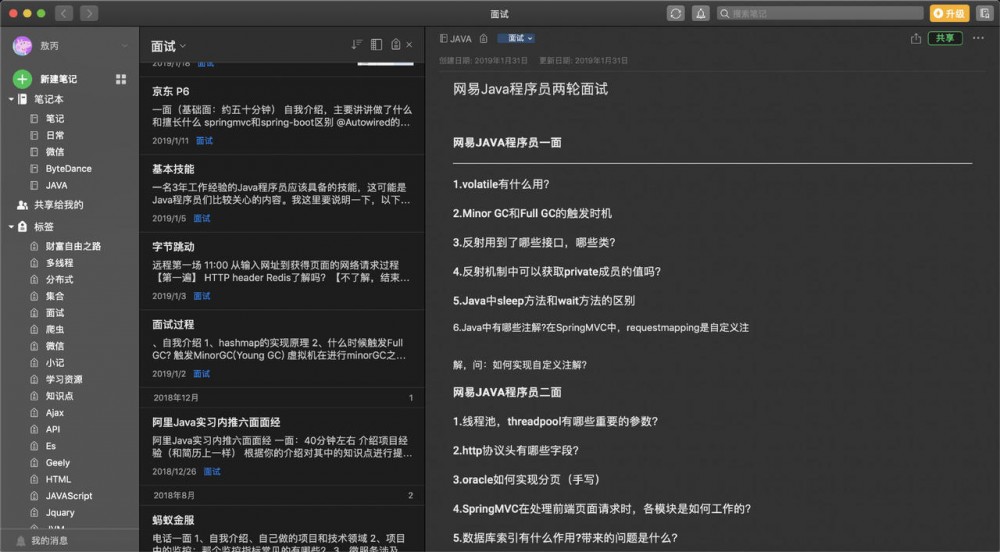Screen dimensions: 1000x552
Task: Click the search notes field
Action: [820, 13]
